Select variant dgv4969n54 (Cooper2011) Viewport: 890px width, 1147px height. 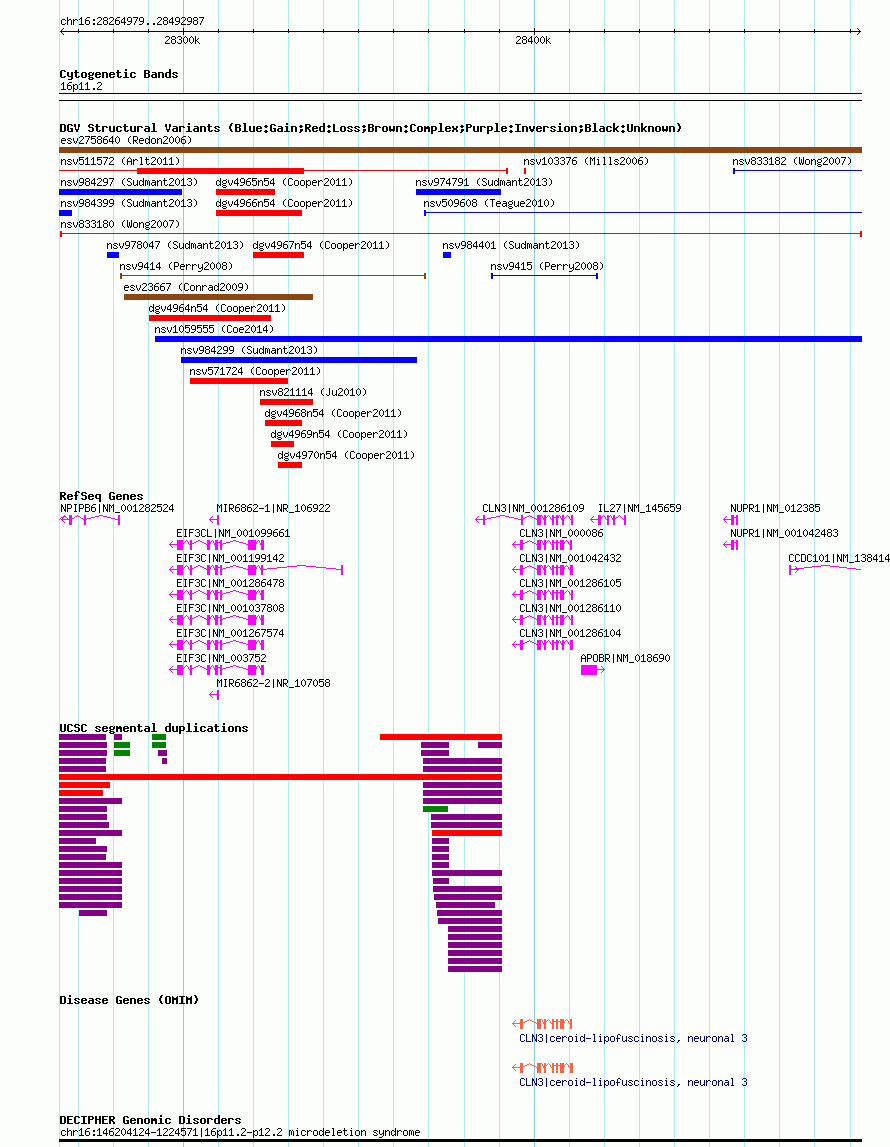tap(339, 435)
